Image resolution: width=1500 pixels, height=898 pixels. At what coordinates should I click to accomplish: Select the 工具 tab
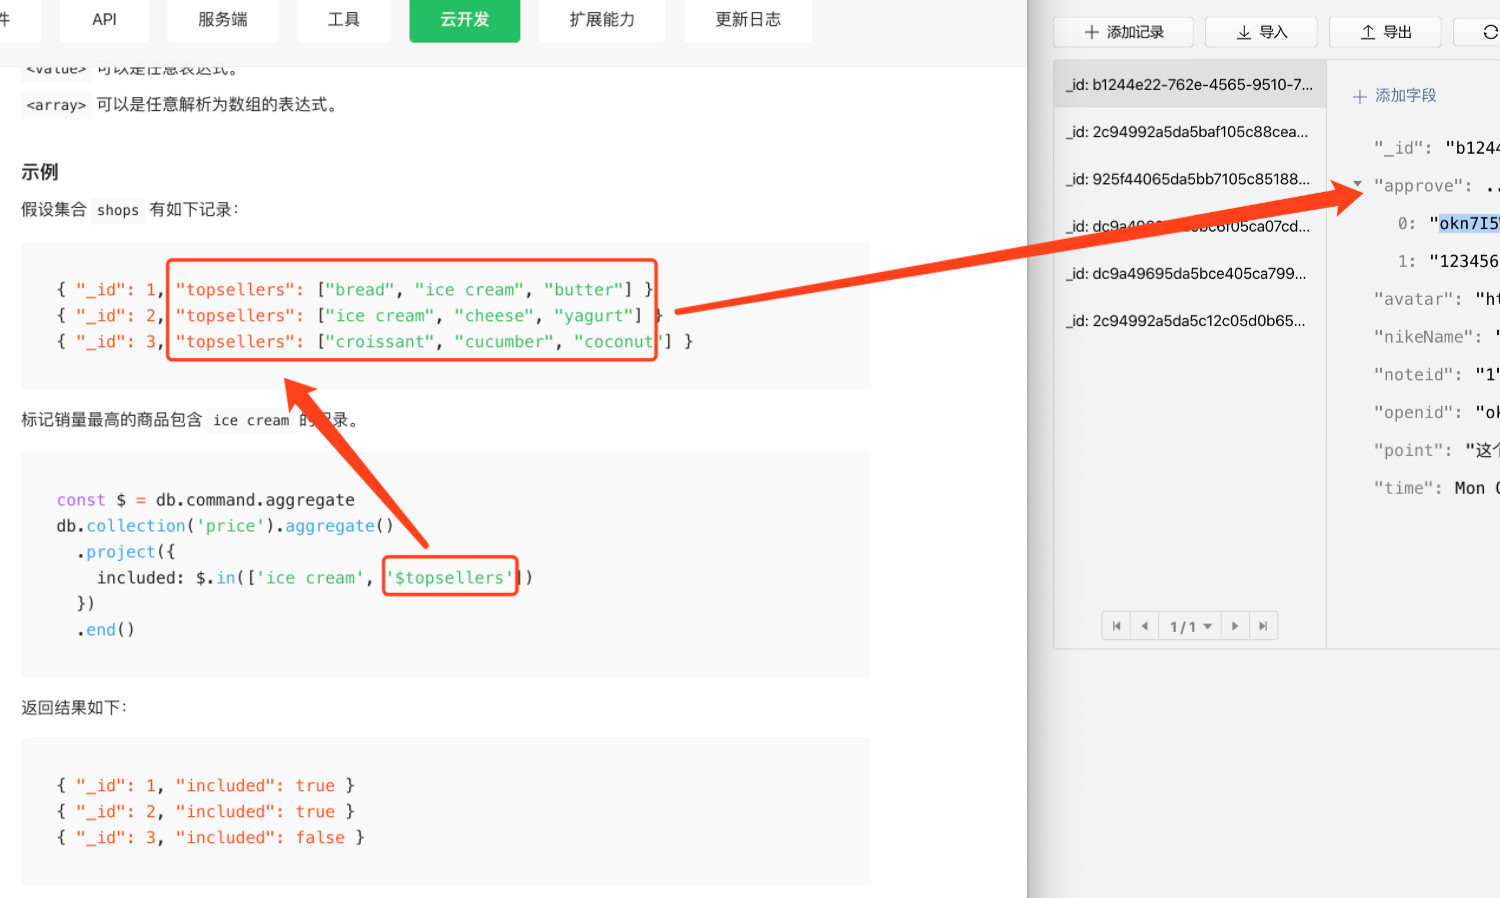[344, 19]
